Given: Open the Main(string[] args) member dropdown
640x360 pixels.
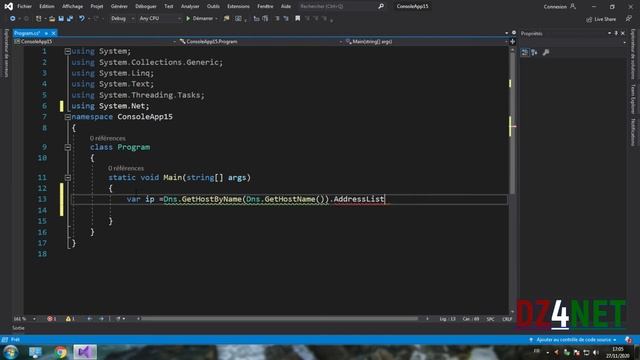Looking at the screenshot, I should (426, 42).
